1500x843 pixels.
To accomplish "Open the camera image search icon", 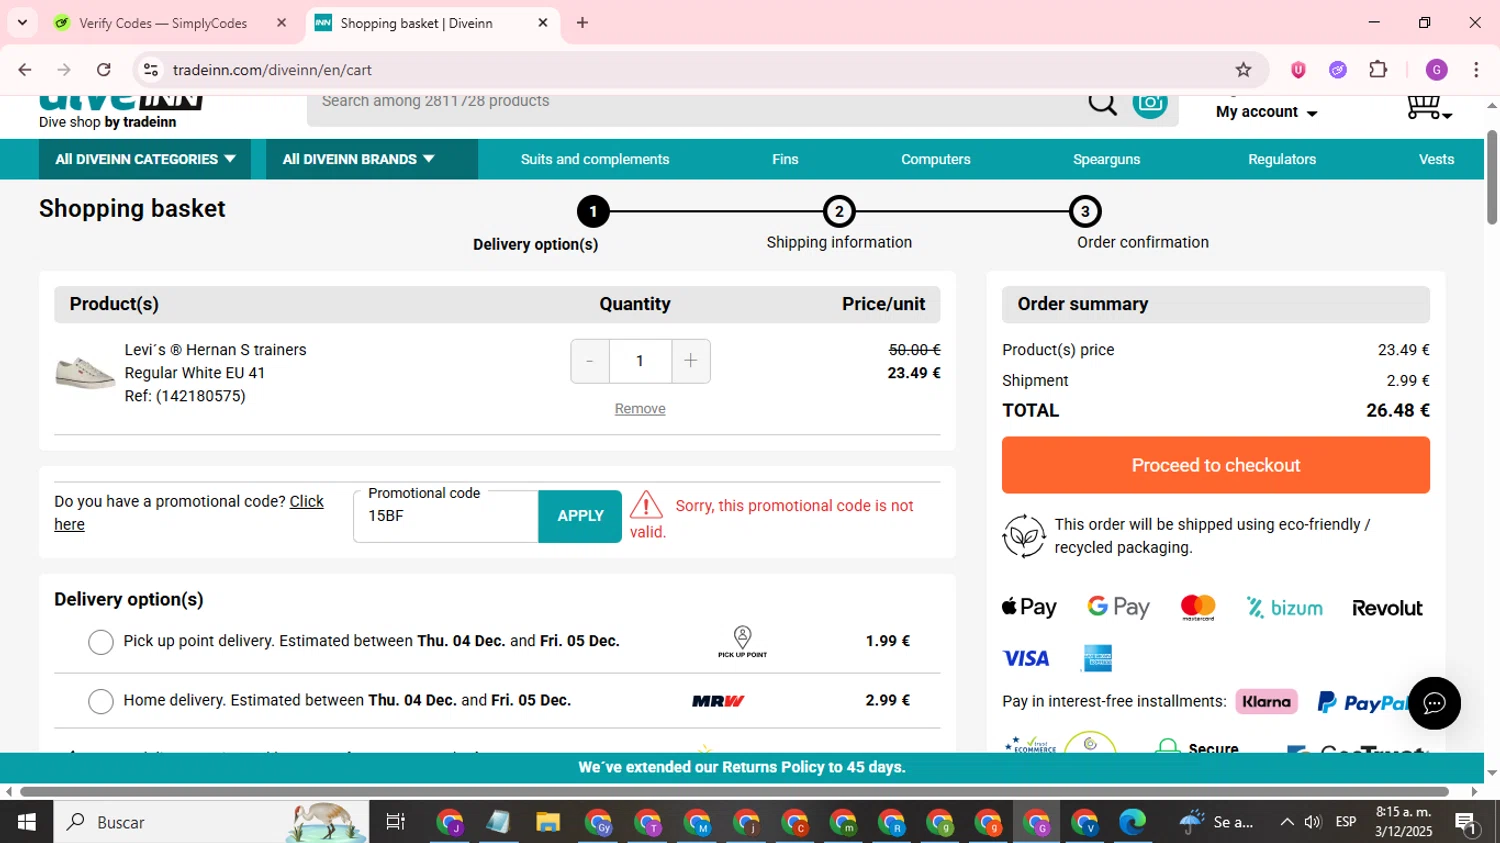I will point(1150,103).
